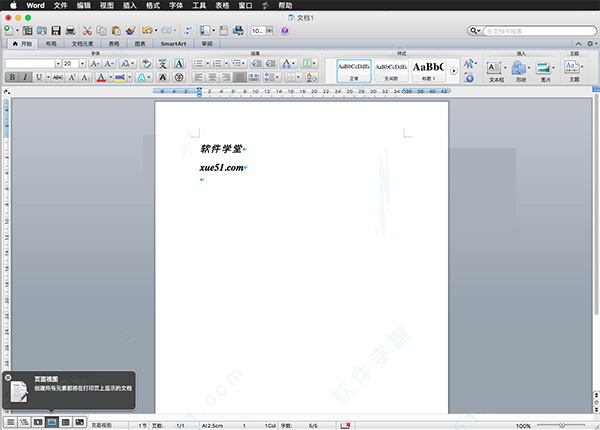Toggle the sidebar pane icon

205,31
